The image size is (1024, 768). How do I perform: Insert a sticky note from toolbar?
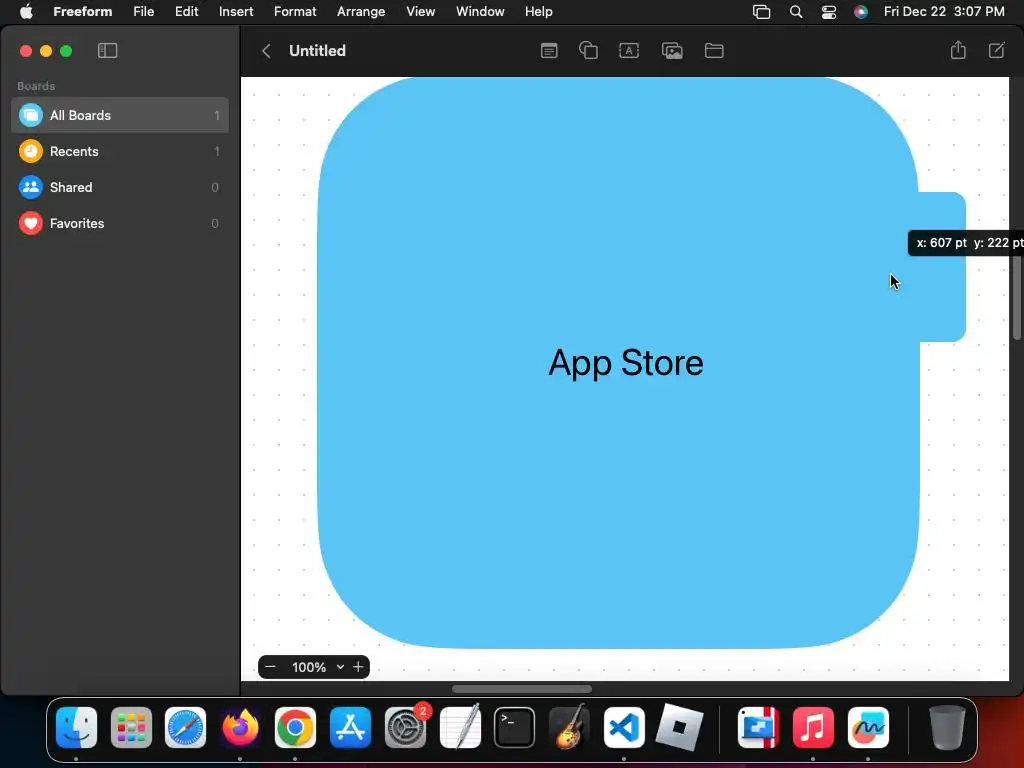[549, 50]
